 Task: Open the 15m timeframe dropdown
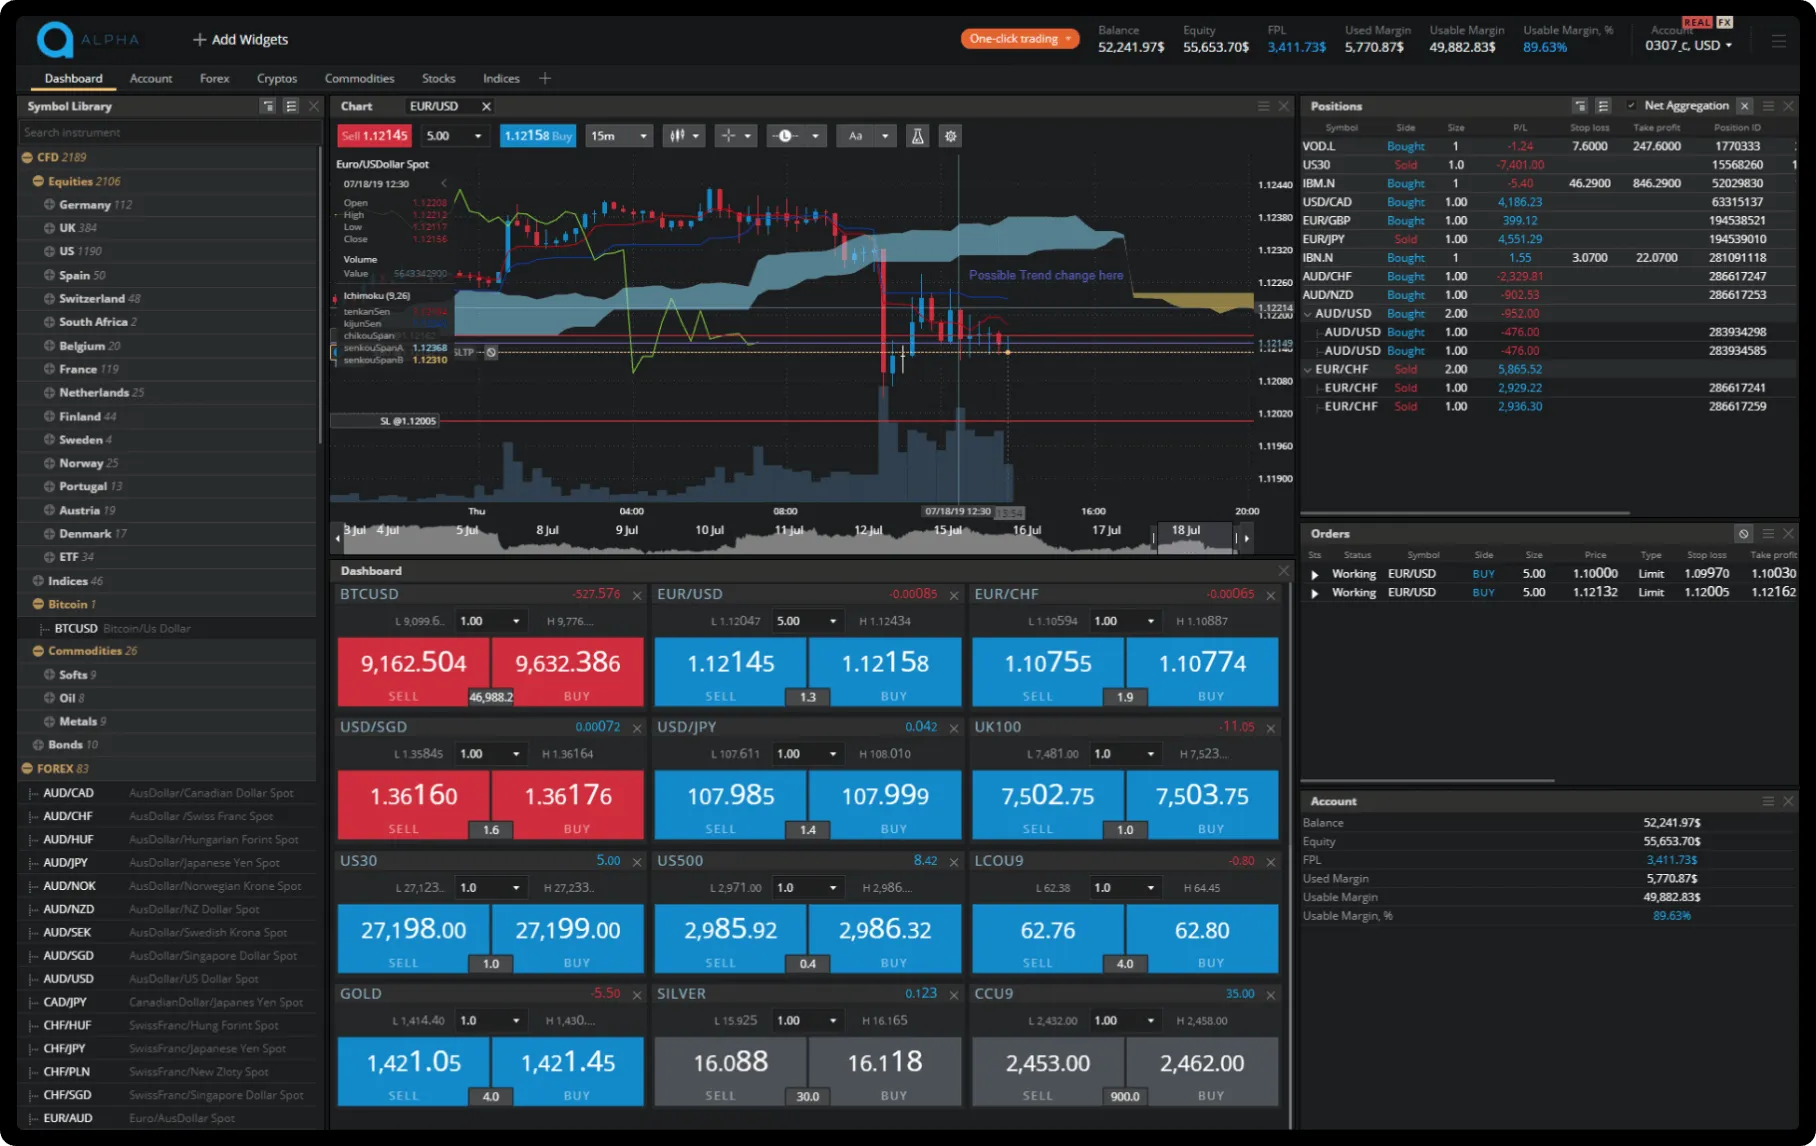tap(617, 135)
